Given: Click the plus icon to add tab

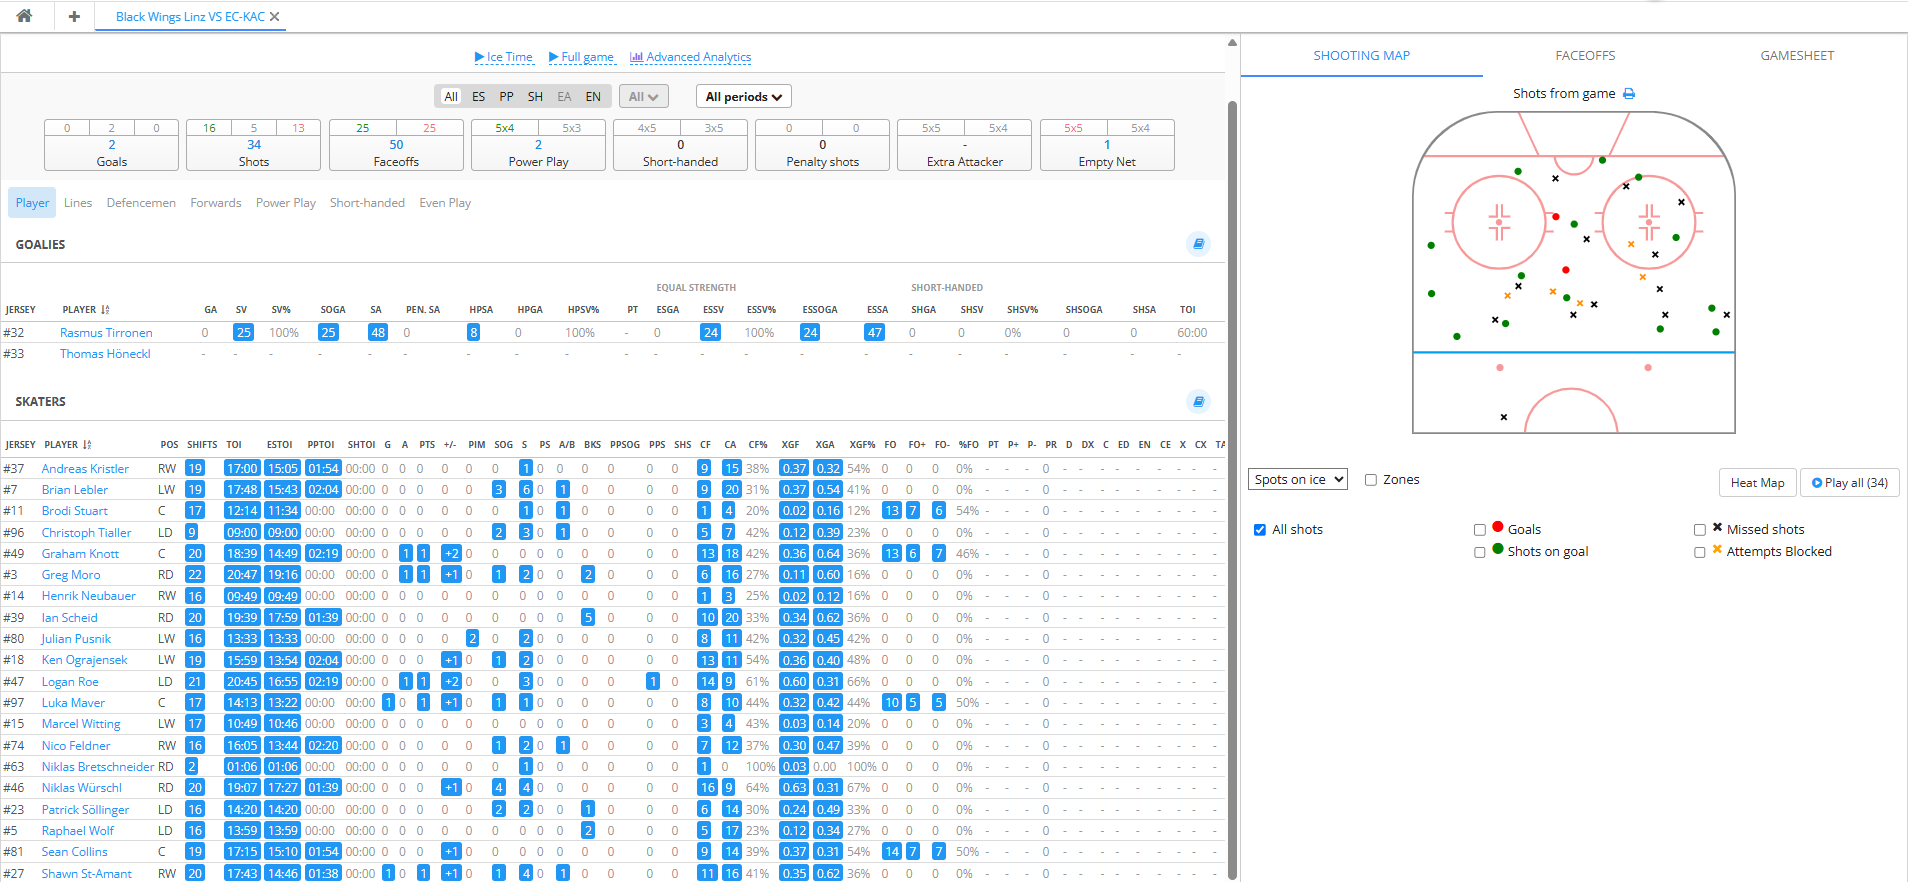Looking at the screenshot, I should tap(74, 16).
